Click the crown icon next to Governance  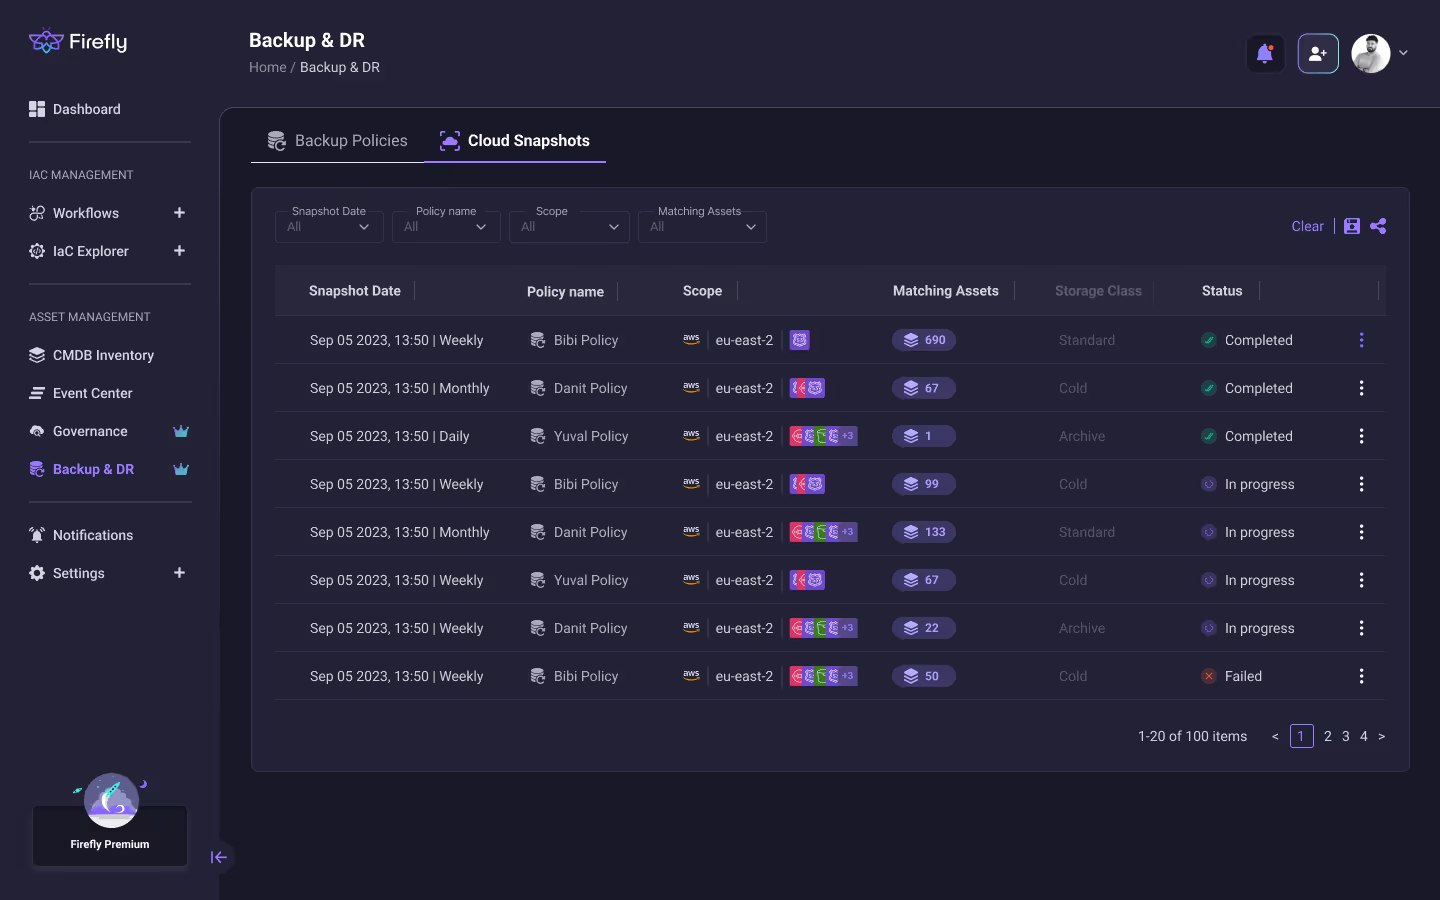[181, 431]
